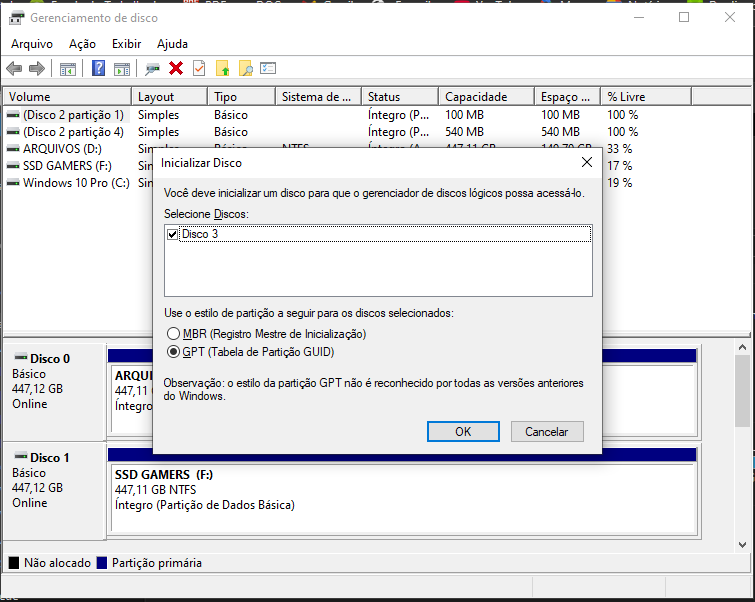Viewport: 755px width, 602px height.
Task: Click the Back arrow in toolbar
Action: pyautogui.click(x=14, y=69)
